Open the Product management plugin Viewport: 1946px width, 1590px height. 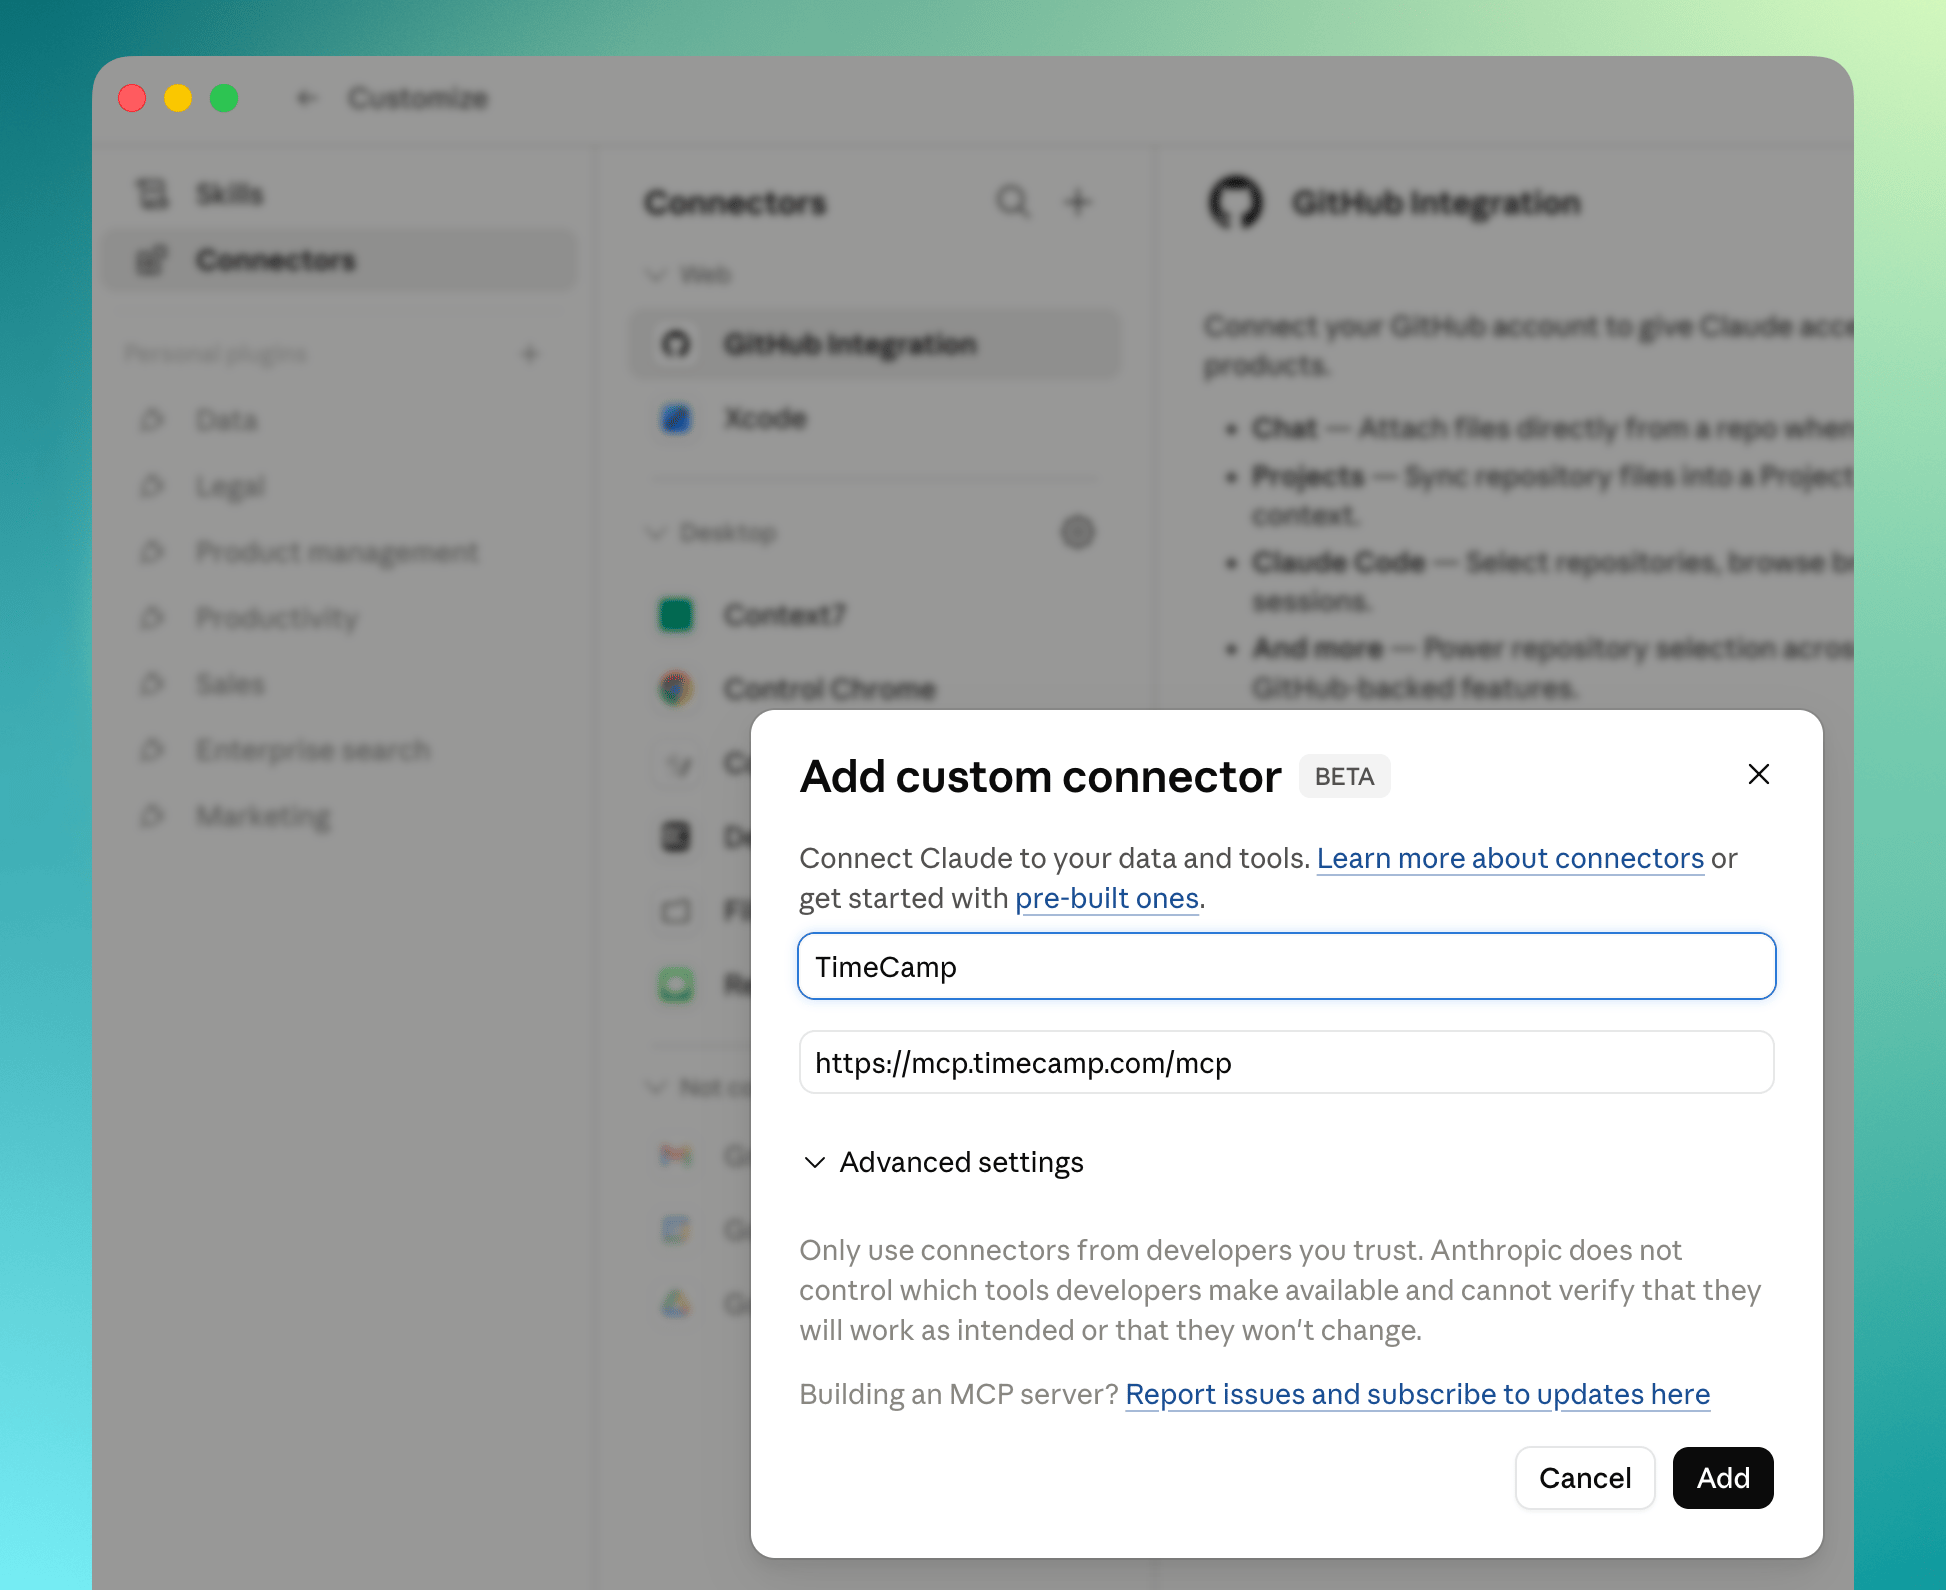pos(340,552)
